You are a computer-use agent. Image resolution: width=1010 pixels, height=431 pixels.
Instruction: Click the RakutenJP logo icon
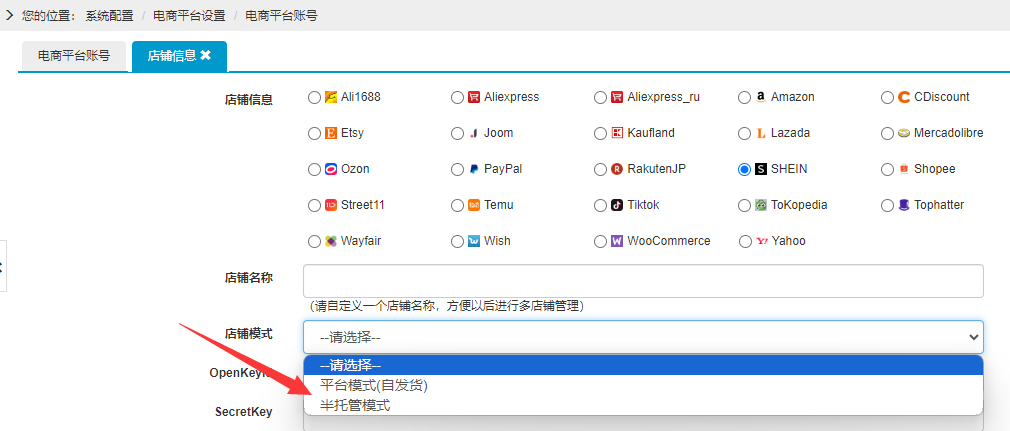pyautogui.click(x=617, y=169)
